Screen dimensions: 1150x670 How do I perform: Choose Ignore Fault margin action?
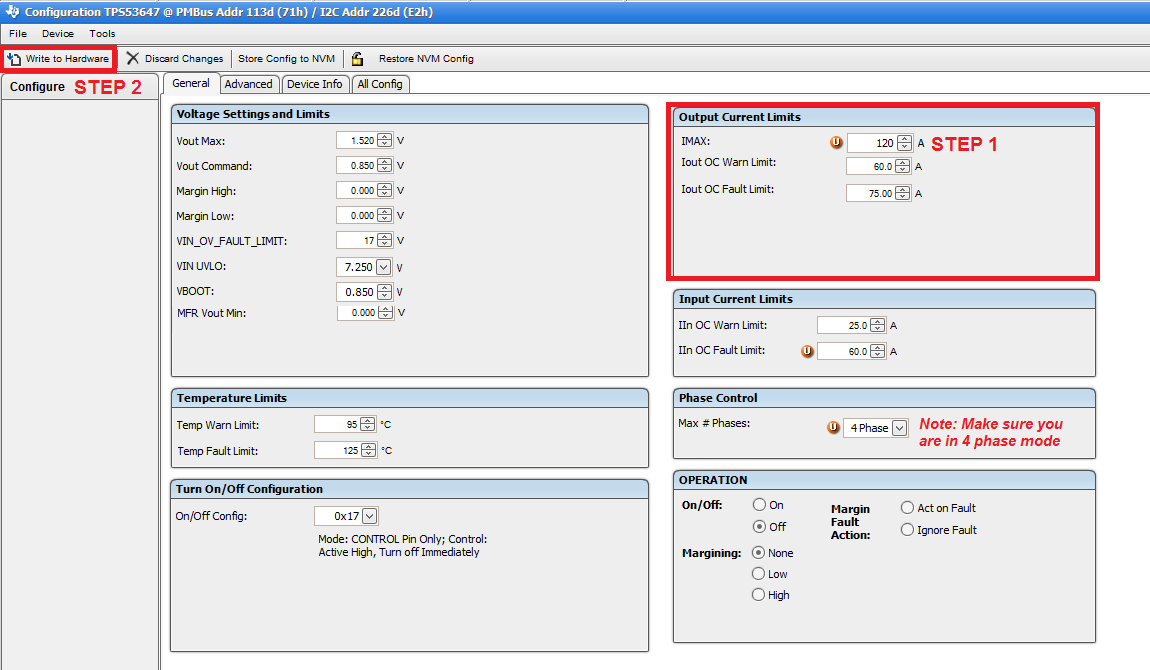(907, 529)
